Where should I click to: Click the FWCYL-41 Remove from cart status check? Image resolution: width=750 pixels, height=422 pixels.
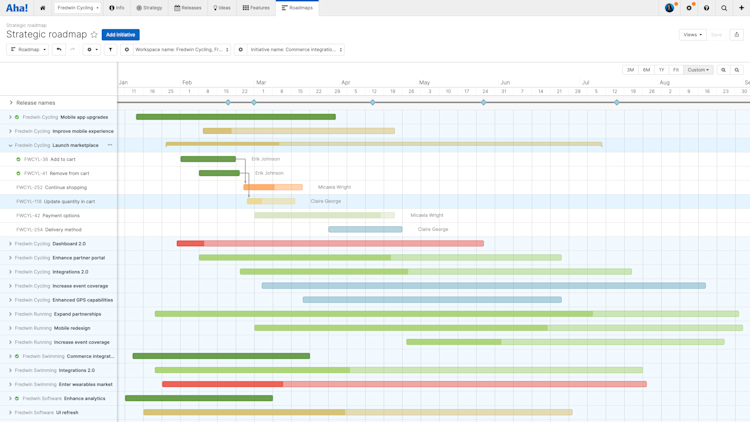pos(18,174)
